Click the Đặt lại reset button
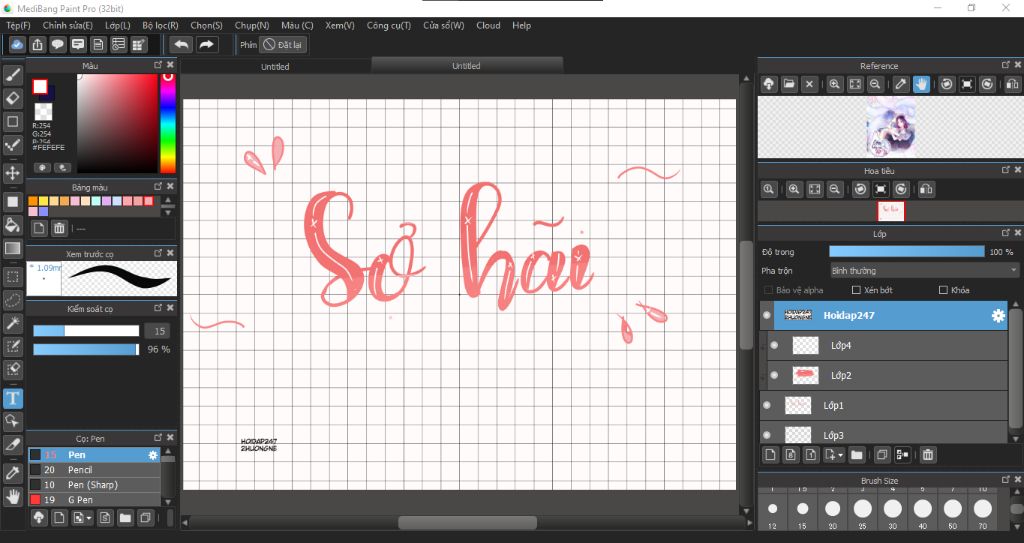The image size is (1024, 543). coord(283,45)
